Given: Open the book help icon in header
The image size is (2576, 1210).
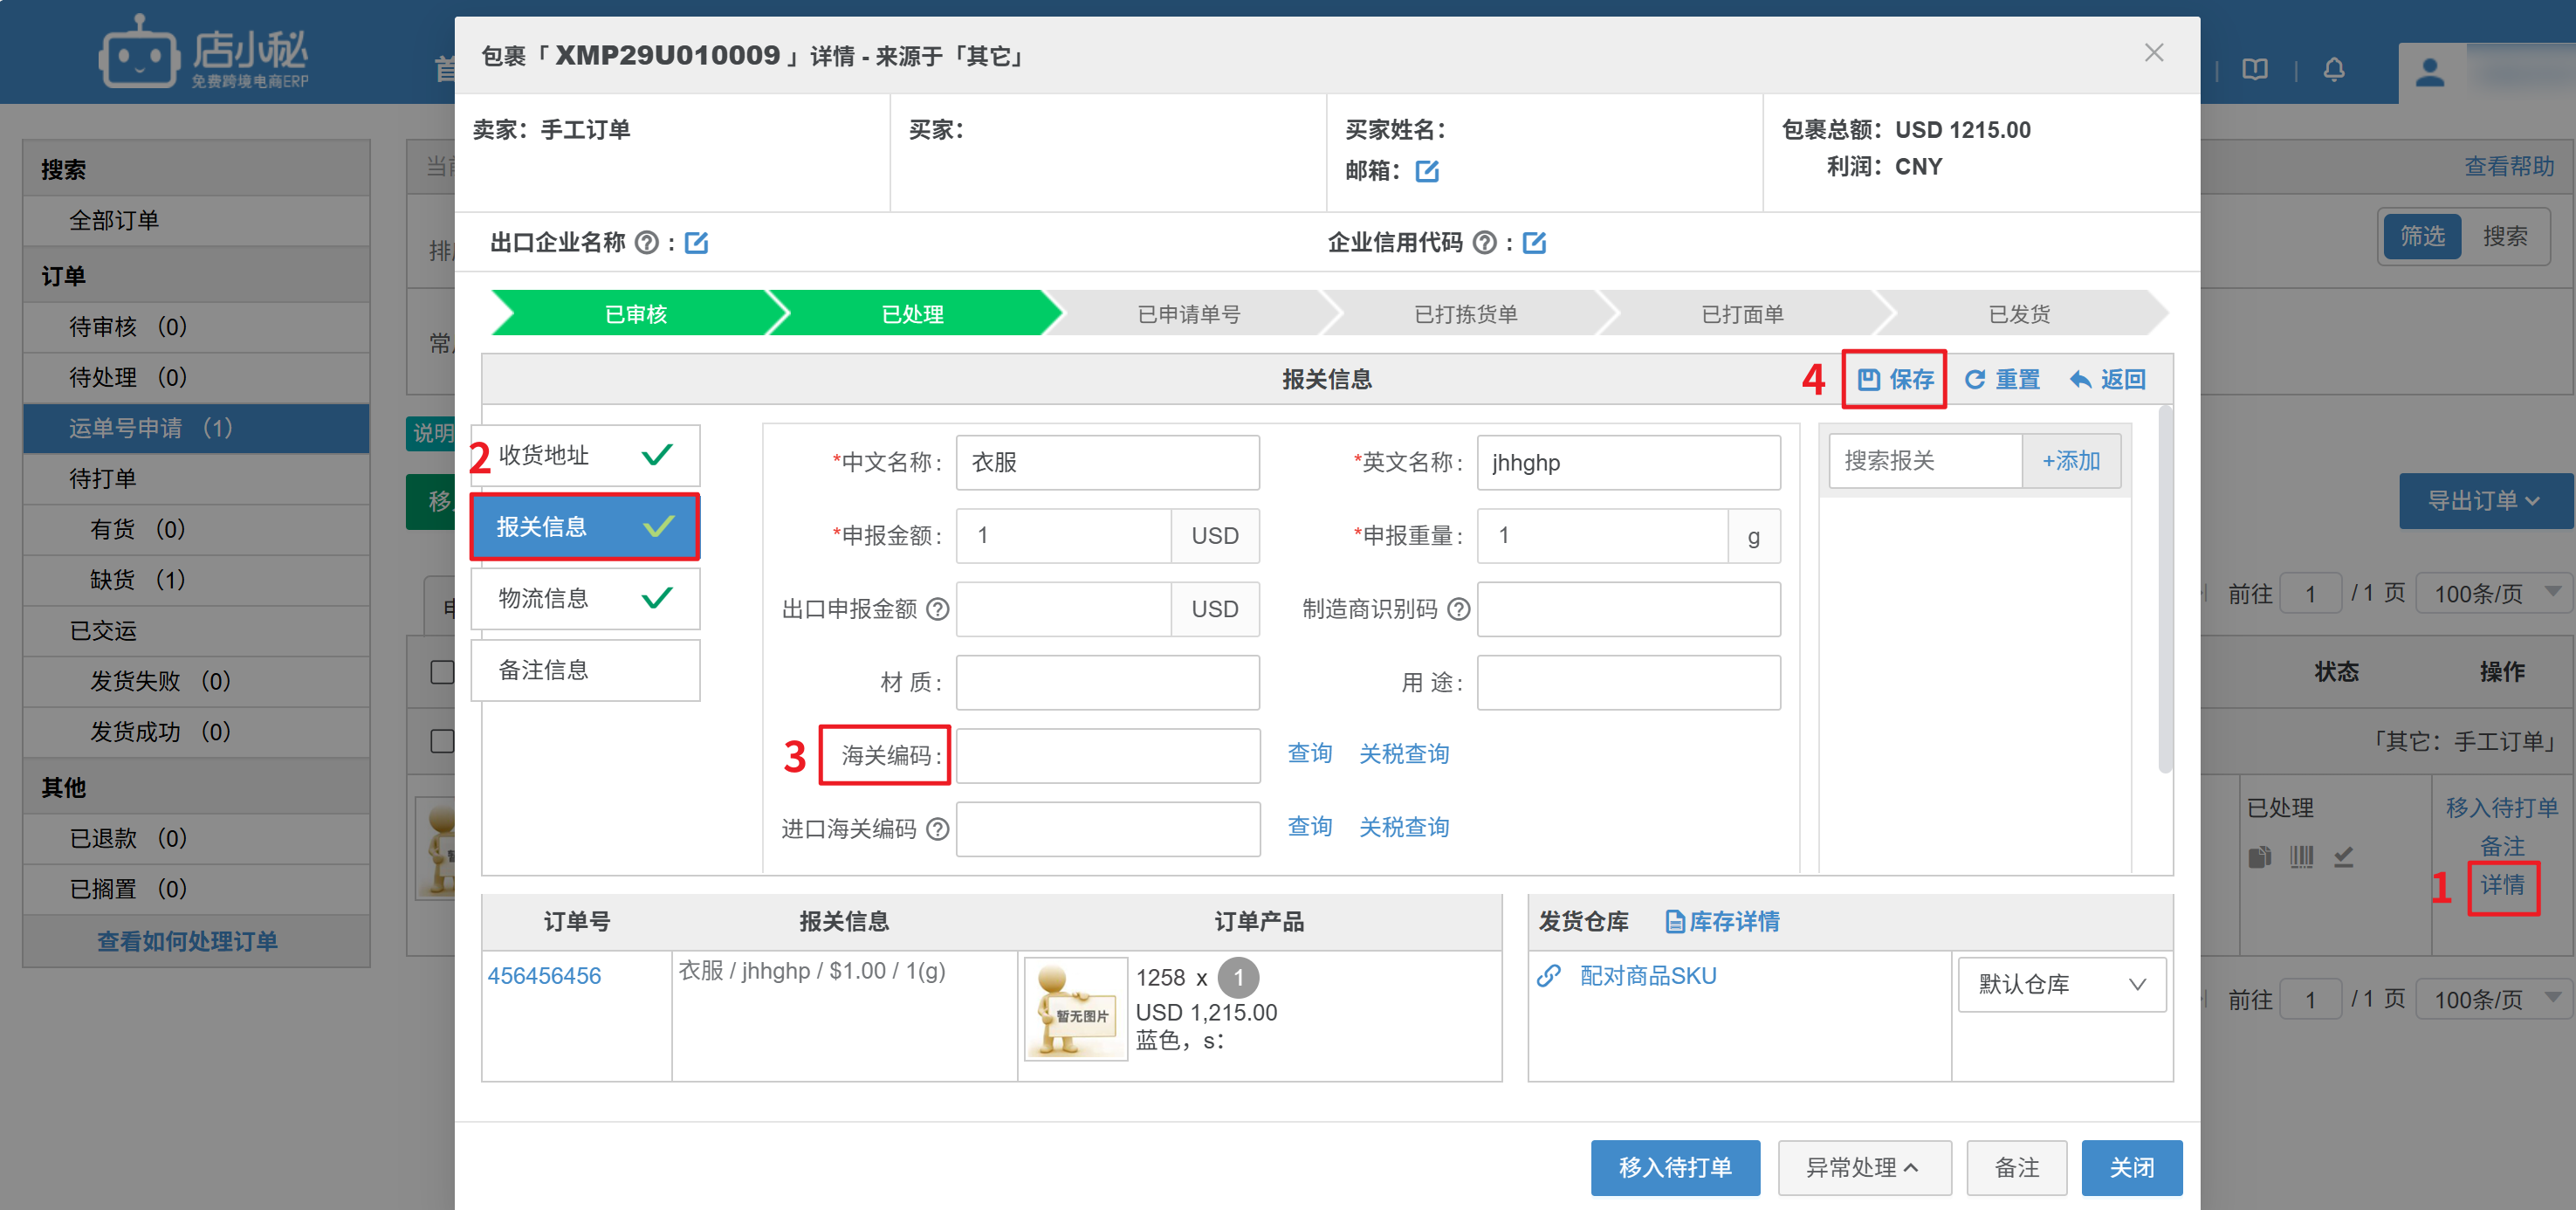Looking at the screenshot, I should (2254, 69).
